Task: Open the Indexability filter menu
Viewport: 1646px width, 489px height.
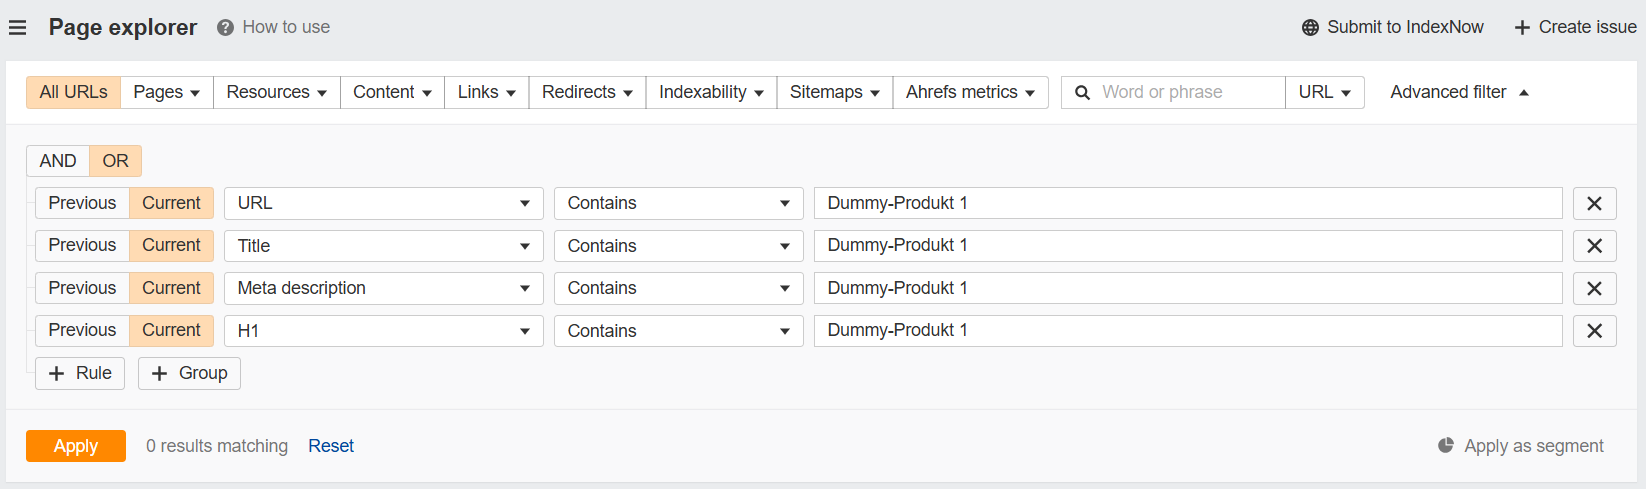Action: (x=712, y=92)
